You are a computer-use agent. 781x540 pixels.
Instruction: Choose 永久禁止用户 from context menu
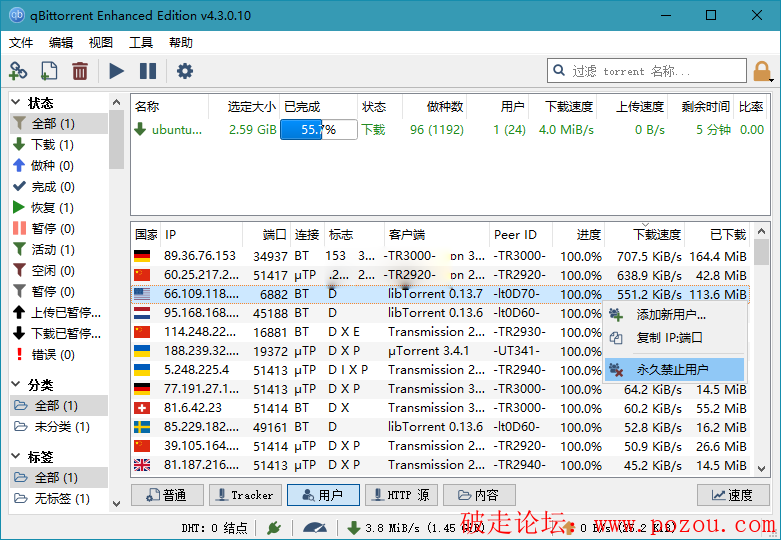click(x=672, y=370)
